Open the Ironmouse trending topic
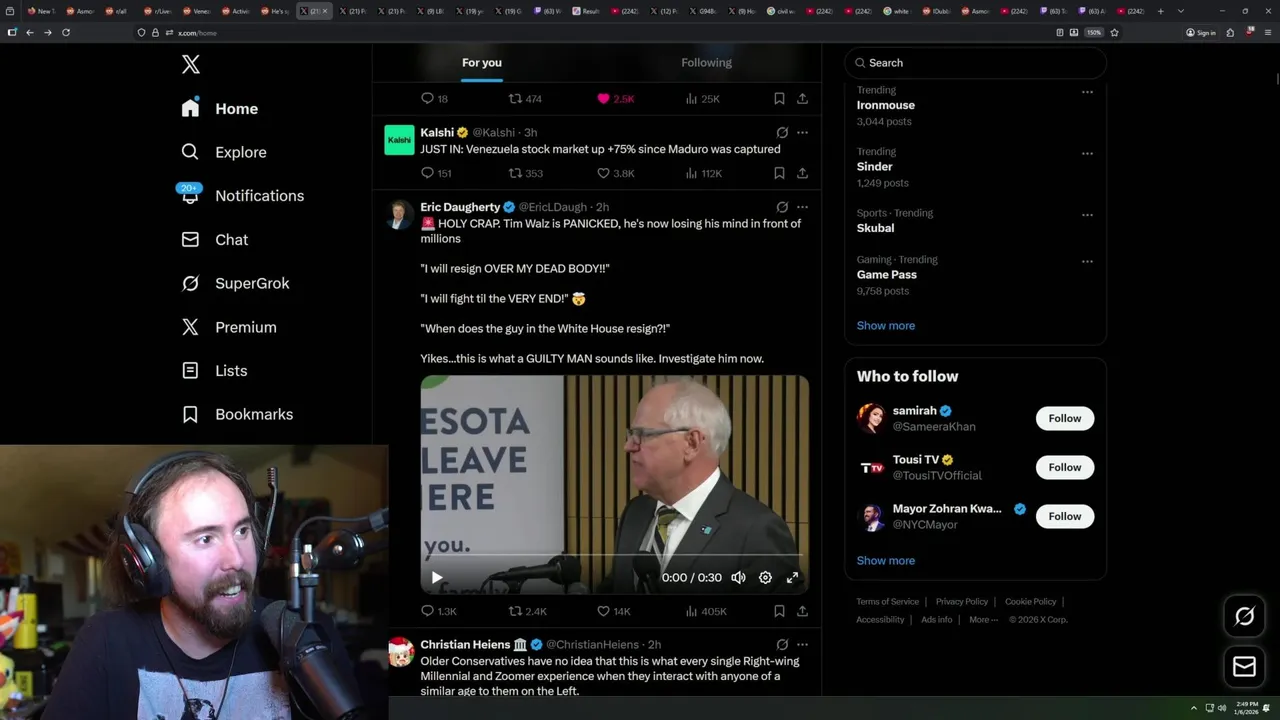Image resolution: width=1280 pixels, height=720 pixels. [x=886, y=105]
